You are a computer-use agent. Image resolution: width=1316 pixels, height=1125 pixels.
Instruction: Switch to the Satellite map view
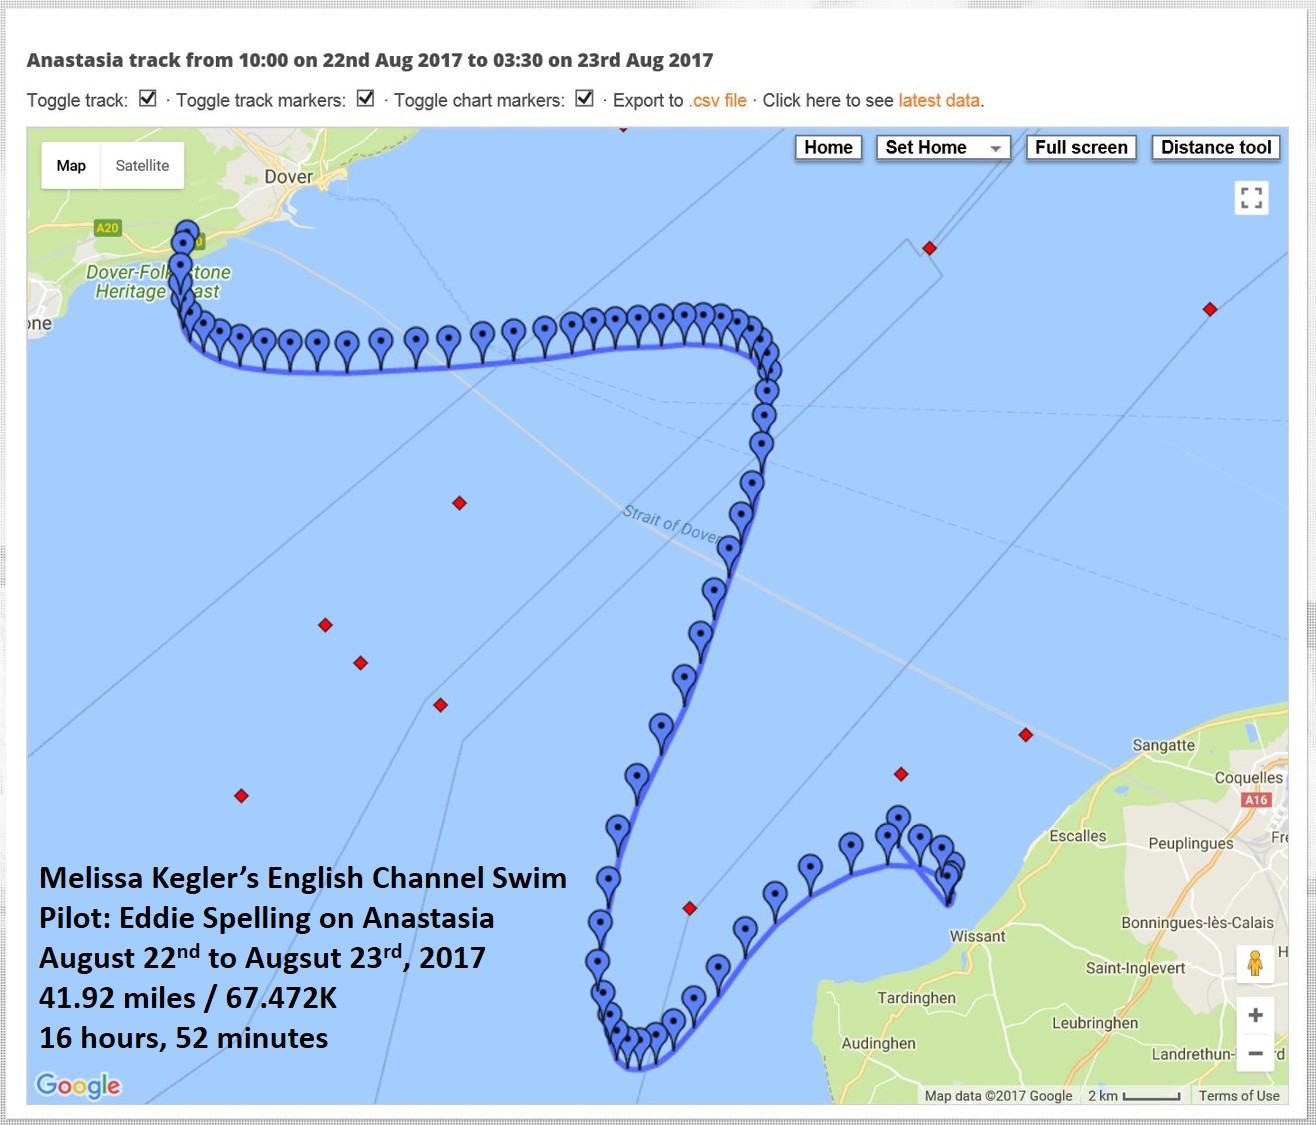tap(142, 166)
